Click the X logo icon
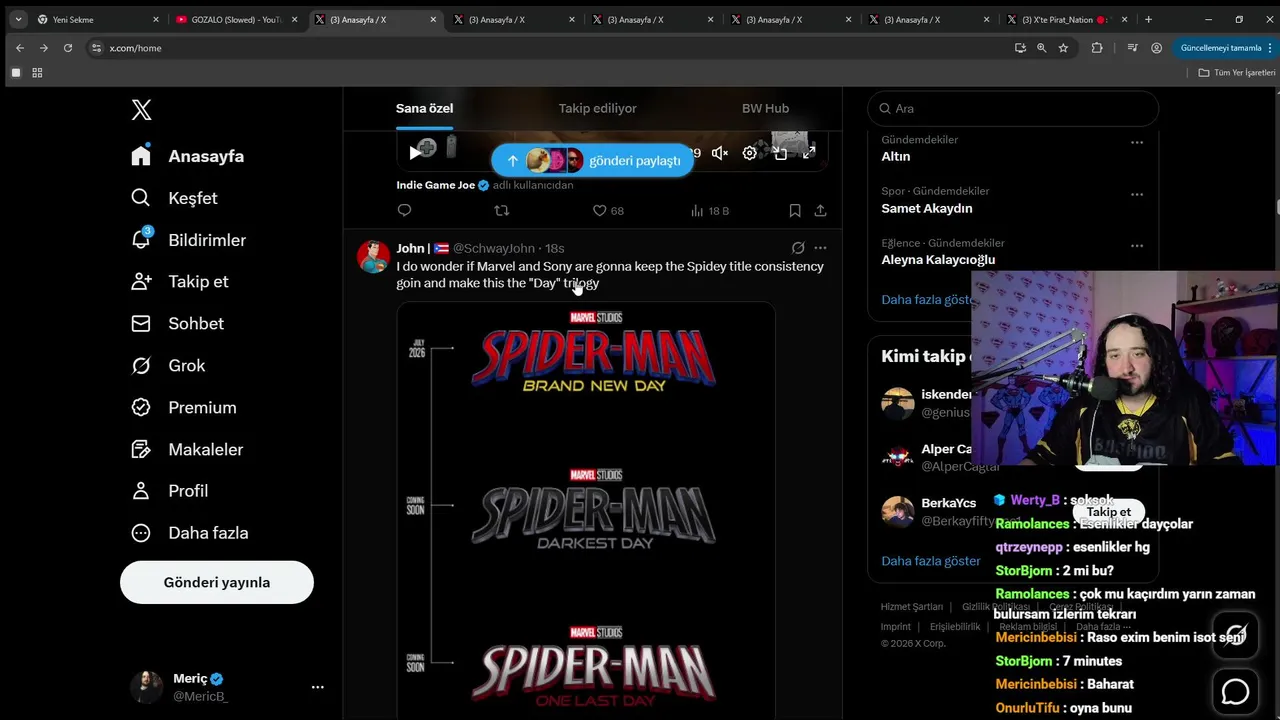Viewport: 1280px width, 720px height. (142, 110)
